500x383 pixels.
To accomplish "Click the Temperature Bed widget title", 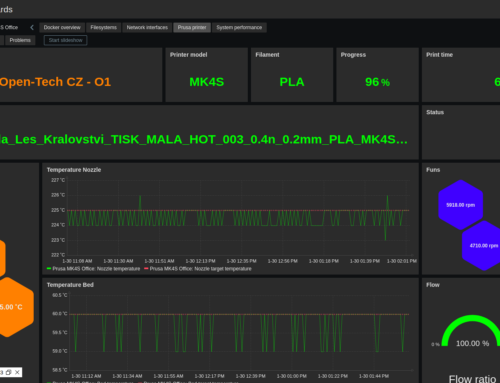I will (70, 285).
